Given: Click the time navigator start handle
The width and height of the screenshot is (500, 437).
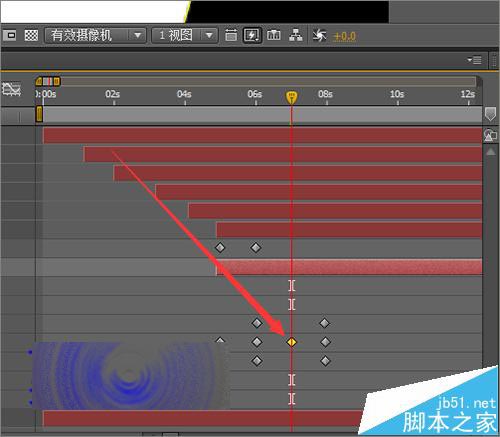Looking at the screenshot, I should tap(39, 81).
